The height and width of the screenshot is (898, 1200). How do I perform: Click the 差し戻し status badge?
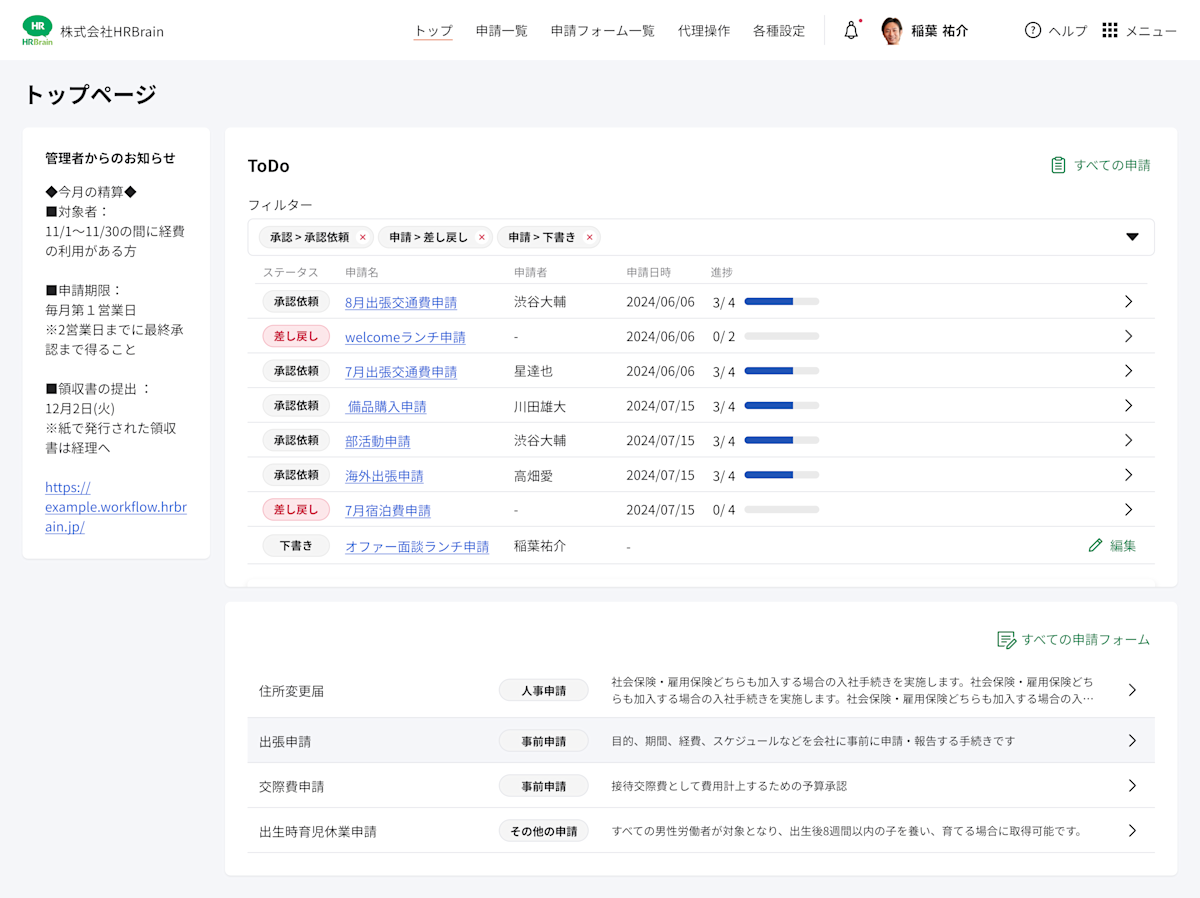[x=296, y=336]
